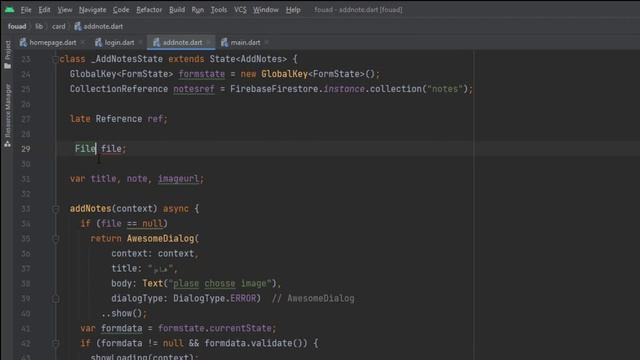Open the Code menu
This screenshot has height=360, width=640.
(x=121, y=9)
